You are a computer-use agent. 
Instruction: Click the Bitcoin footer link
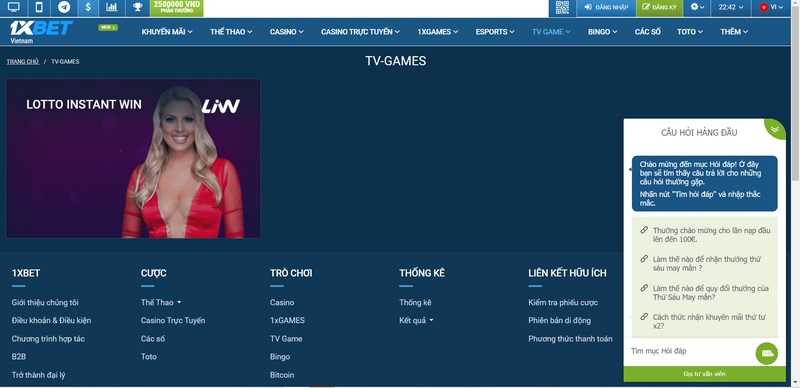[x=282, y=375]
